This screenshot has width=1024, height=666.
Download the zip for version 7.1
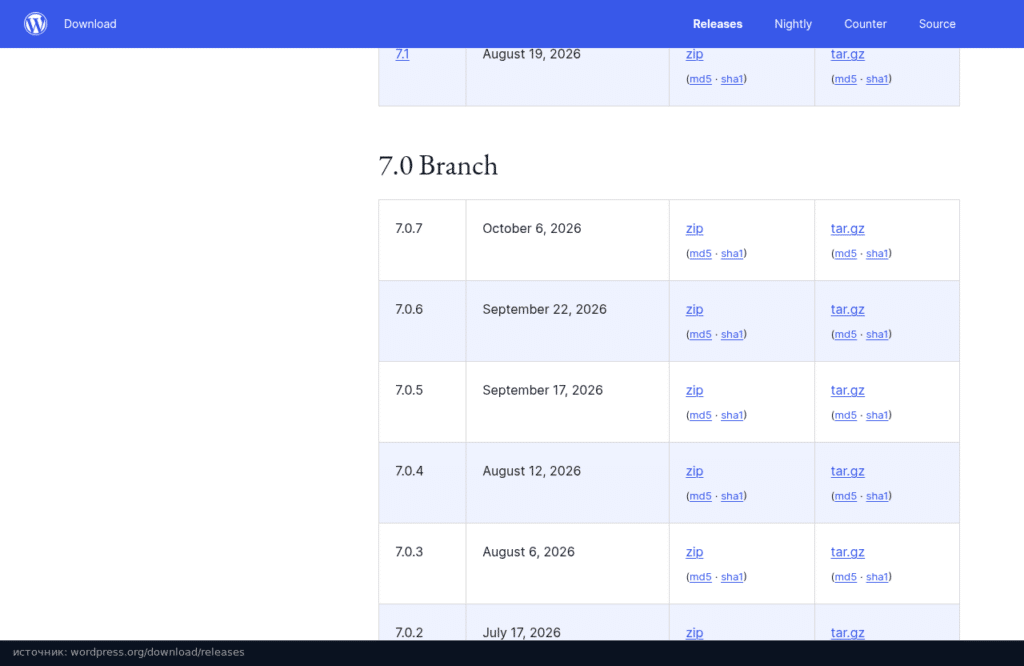(x=694, y=54)
